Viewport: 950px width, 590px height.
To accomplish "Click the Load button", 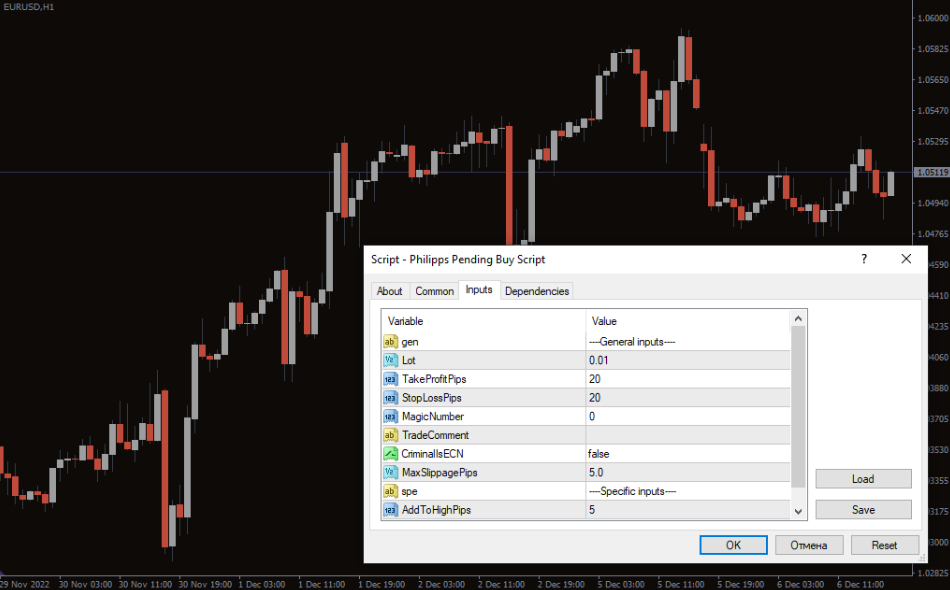I will pyautogui.click(x=863, y=479).
